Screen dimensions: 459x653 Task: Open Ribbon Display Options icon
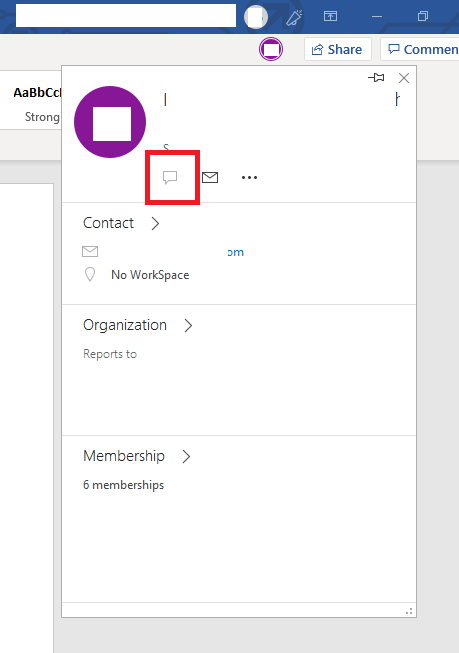pyautogui.click(x=330, y=16)
